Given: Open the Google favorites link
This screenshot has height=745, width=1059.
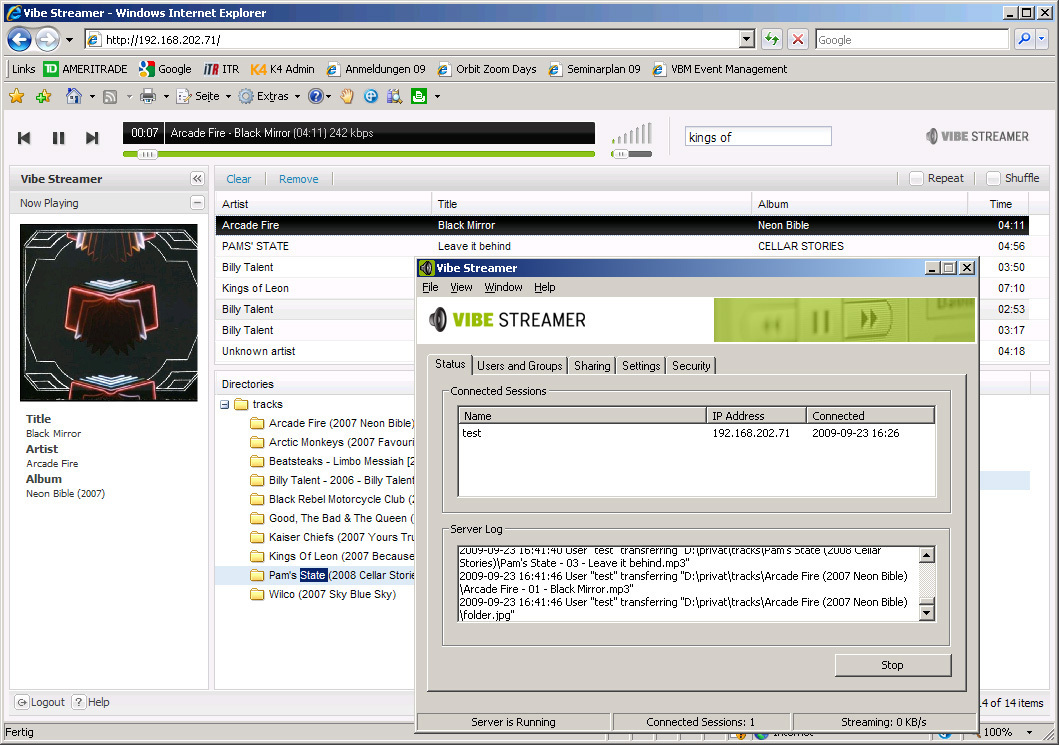Looking at the screenshot, I should click(x=165, y=69).
